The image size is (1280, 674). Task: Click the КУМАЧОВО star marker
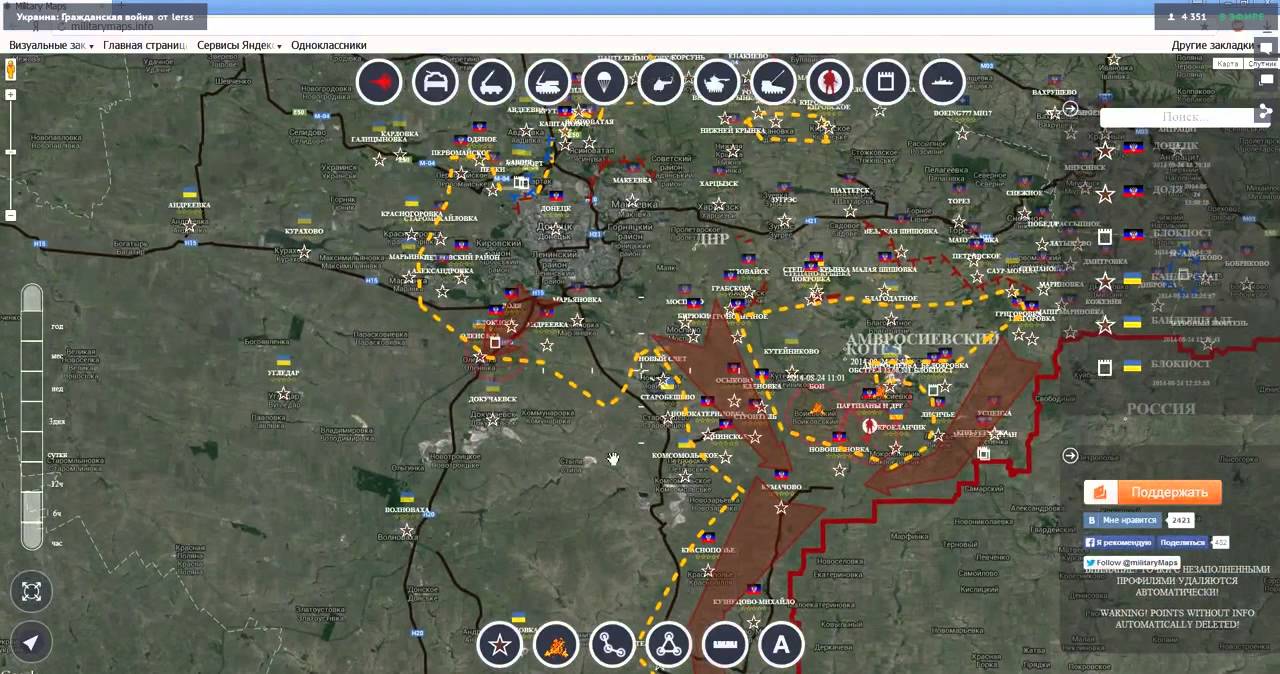[x=781, y=508]
